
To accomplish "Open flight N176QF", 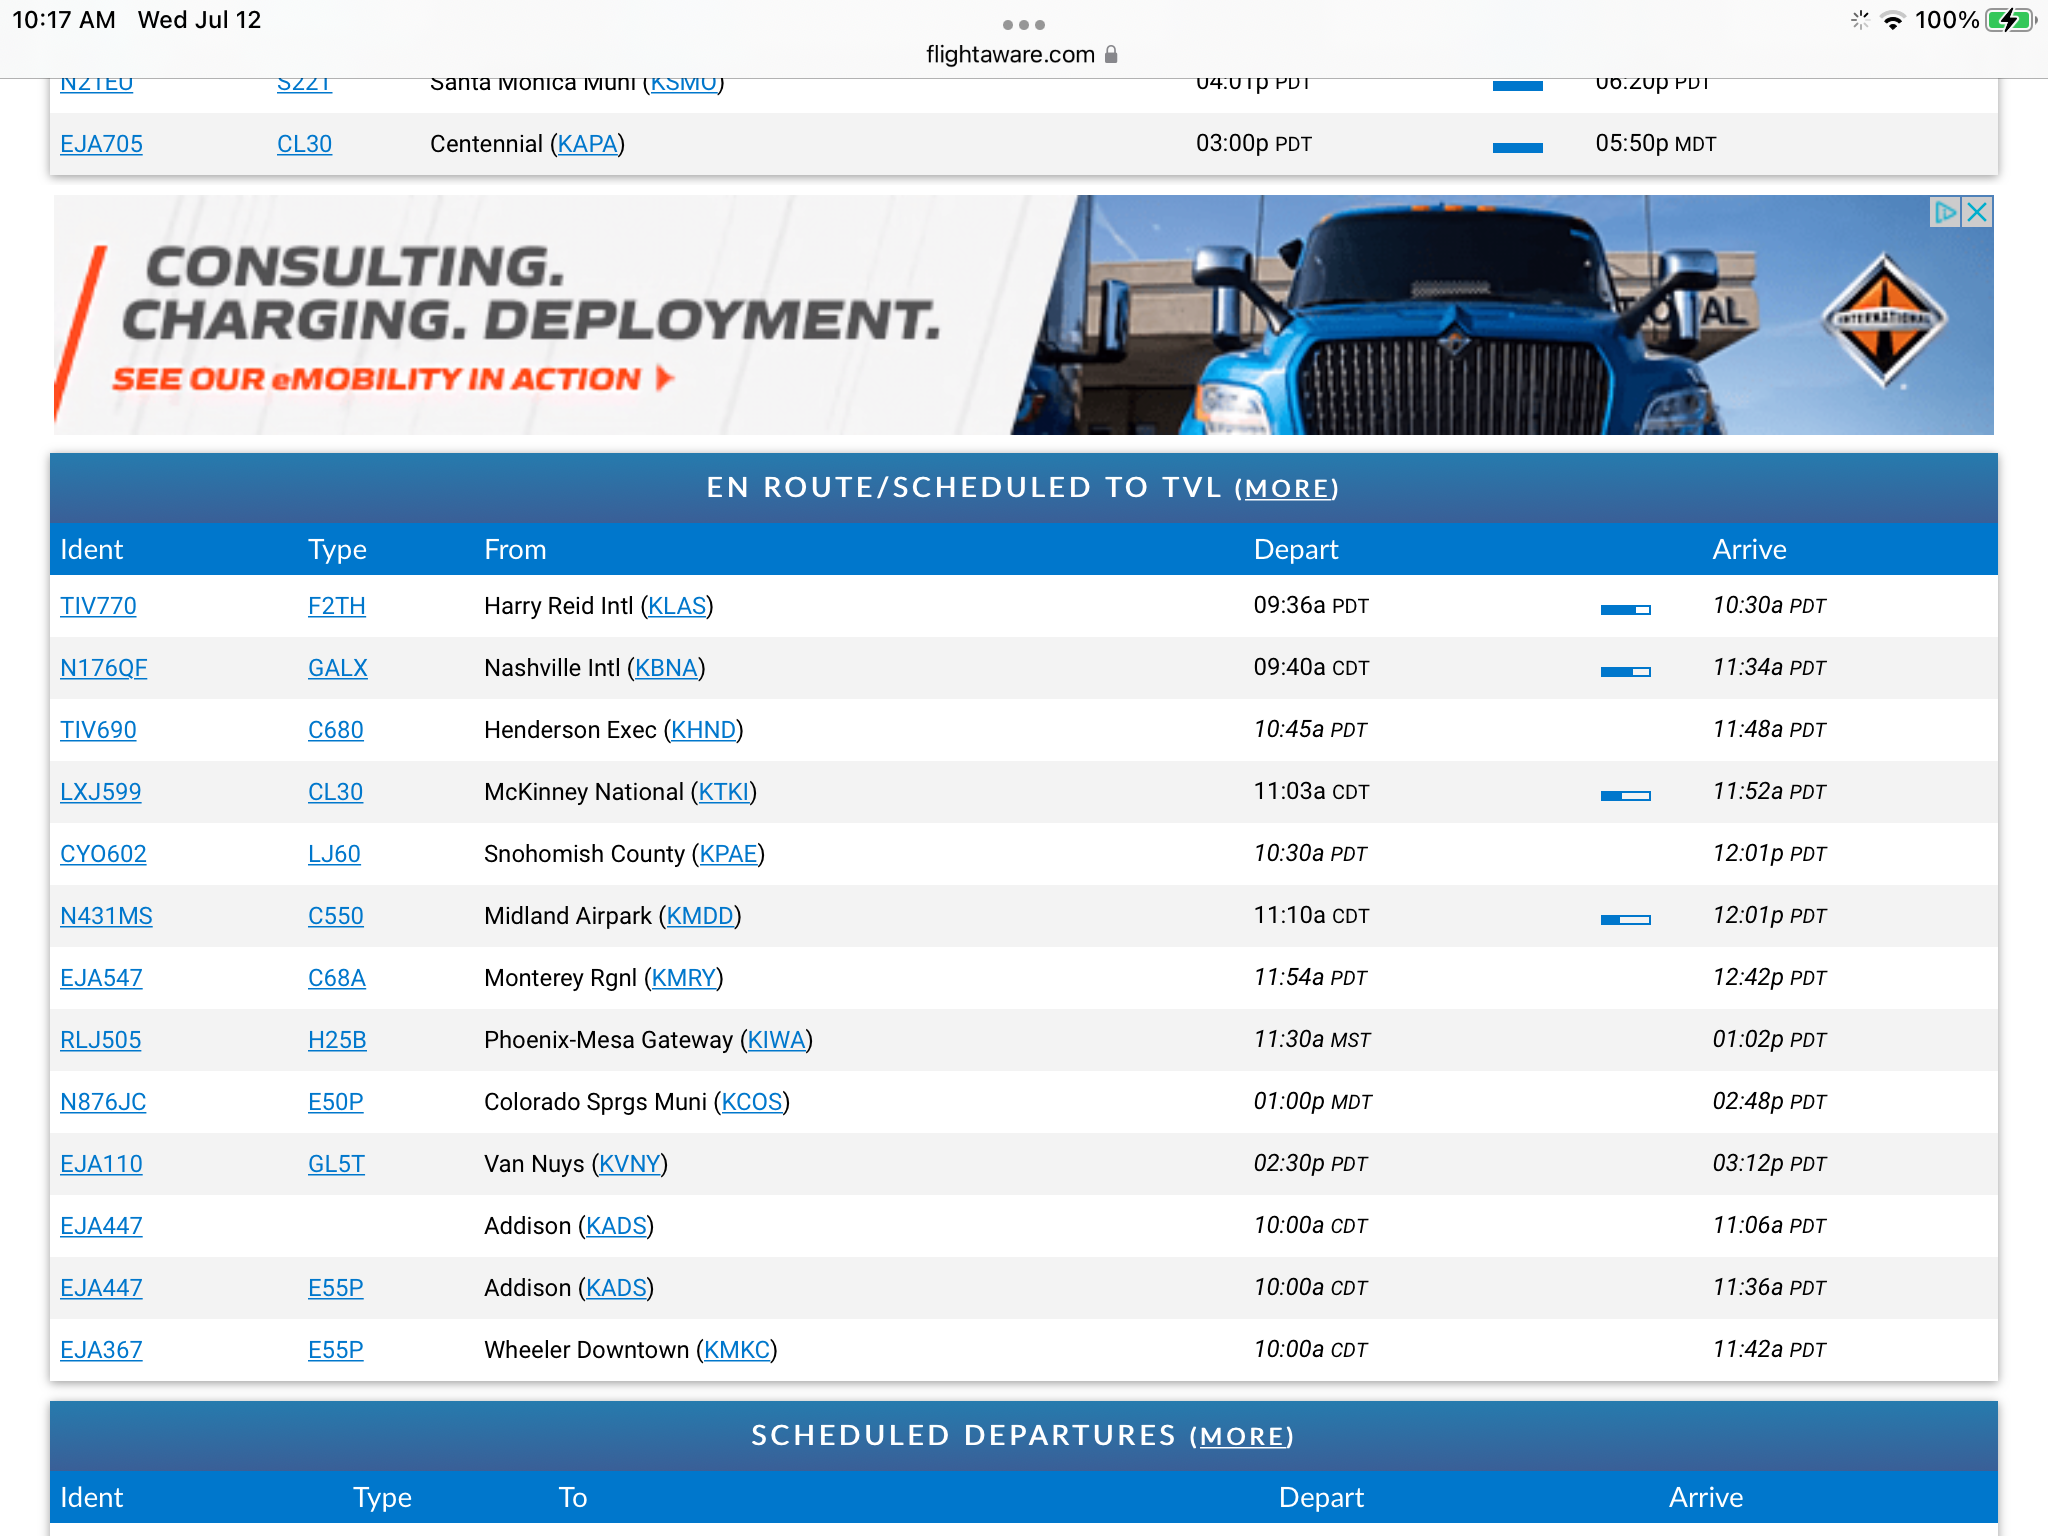I will (x=103, y=668).
